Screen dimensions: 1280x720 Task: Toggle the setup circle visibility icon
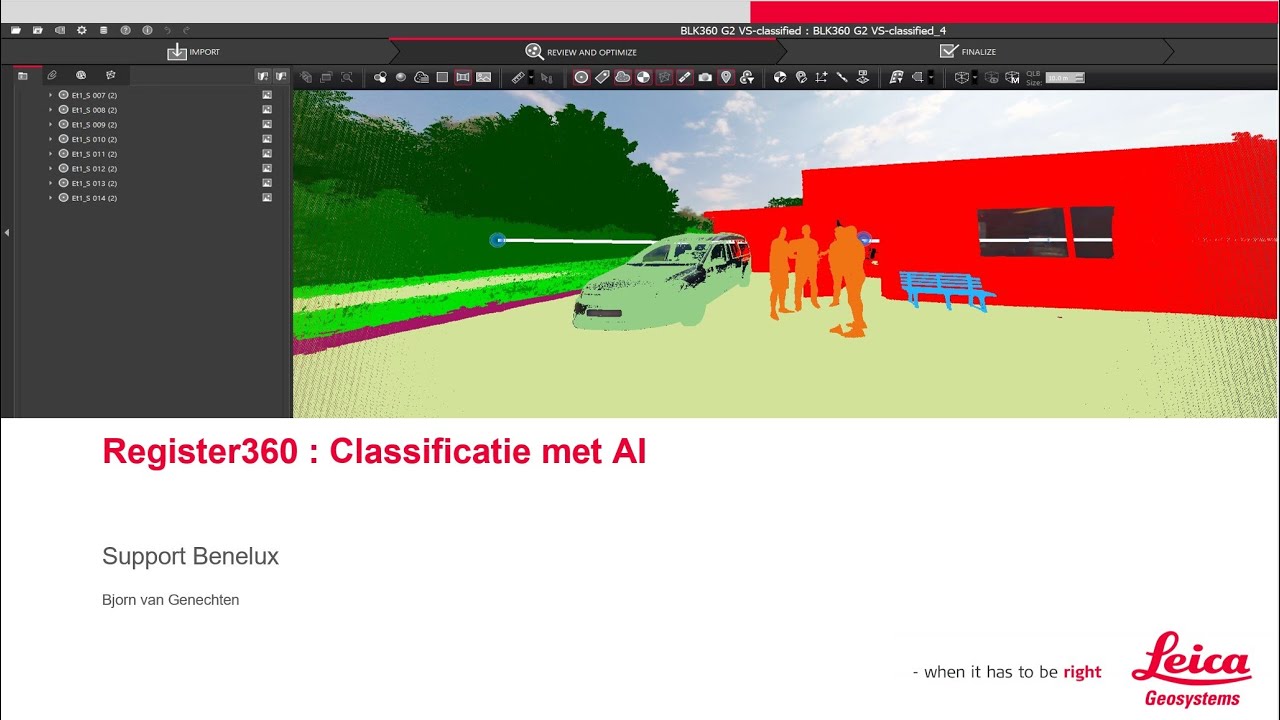point(581,77)
